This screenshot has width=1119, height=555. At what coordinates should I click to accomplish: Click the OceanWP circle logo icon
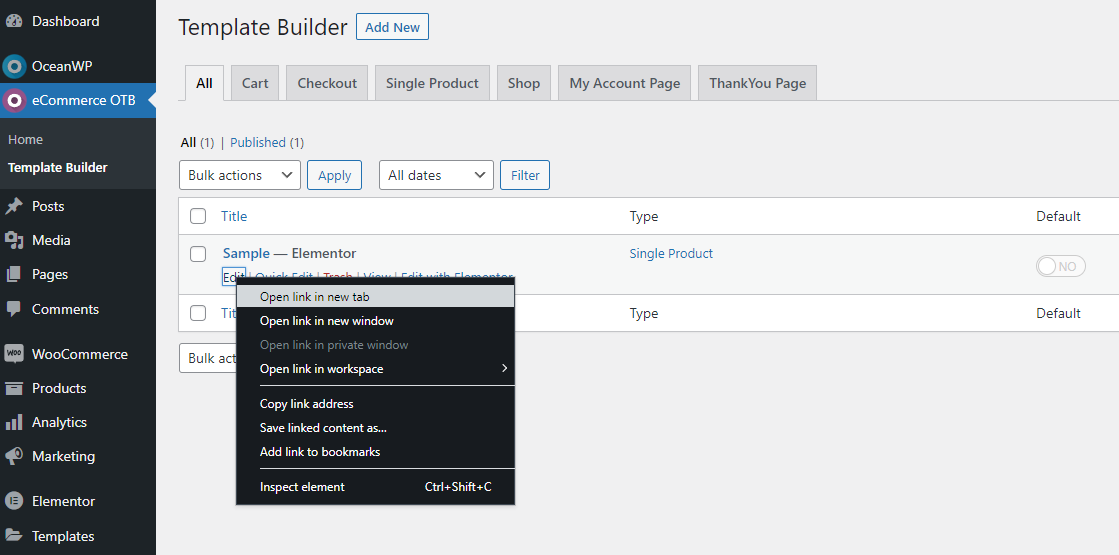(x=14, y=66)
